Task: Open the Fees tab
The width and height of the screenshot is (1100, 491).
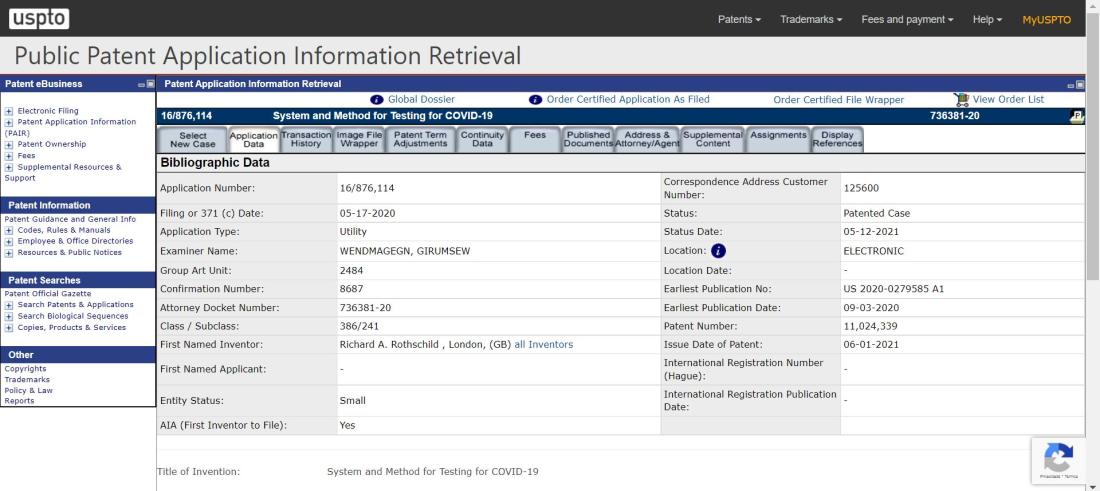Action: (535, 139)
